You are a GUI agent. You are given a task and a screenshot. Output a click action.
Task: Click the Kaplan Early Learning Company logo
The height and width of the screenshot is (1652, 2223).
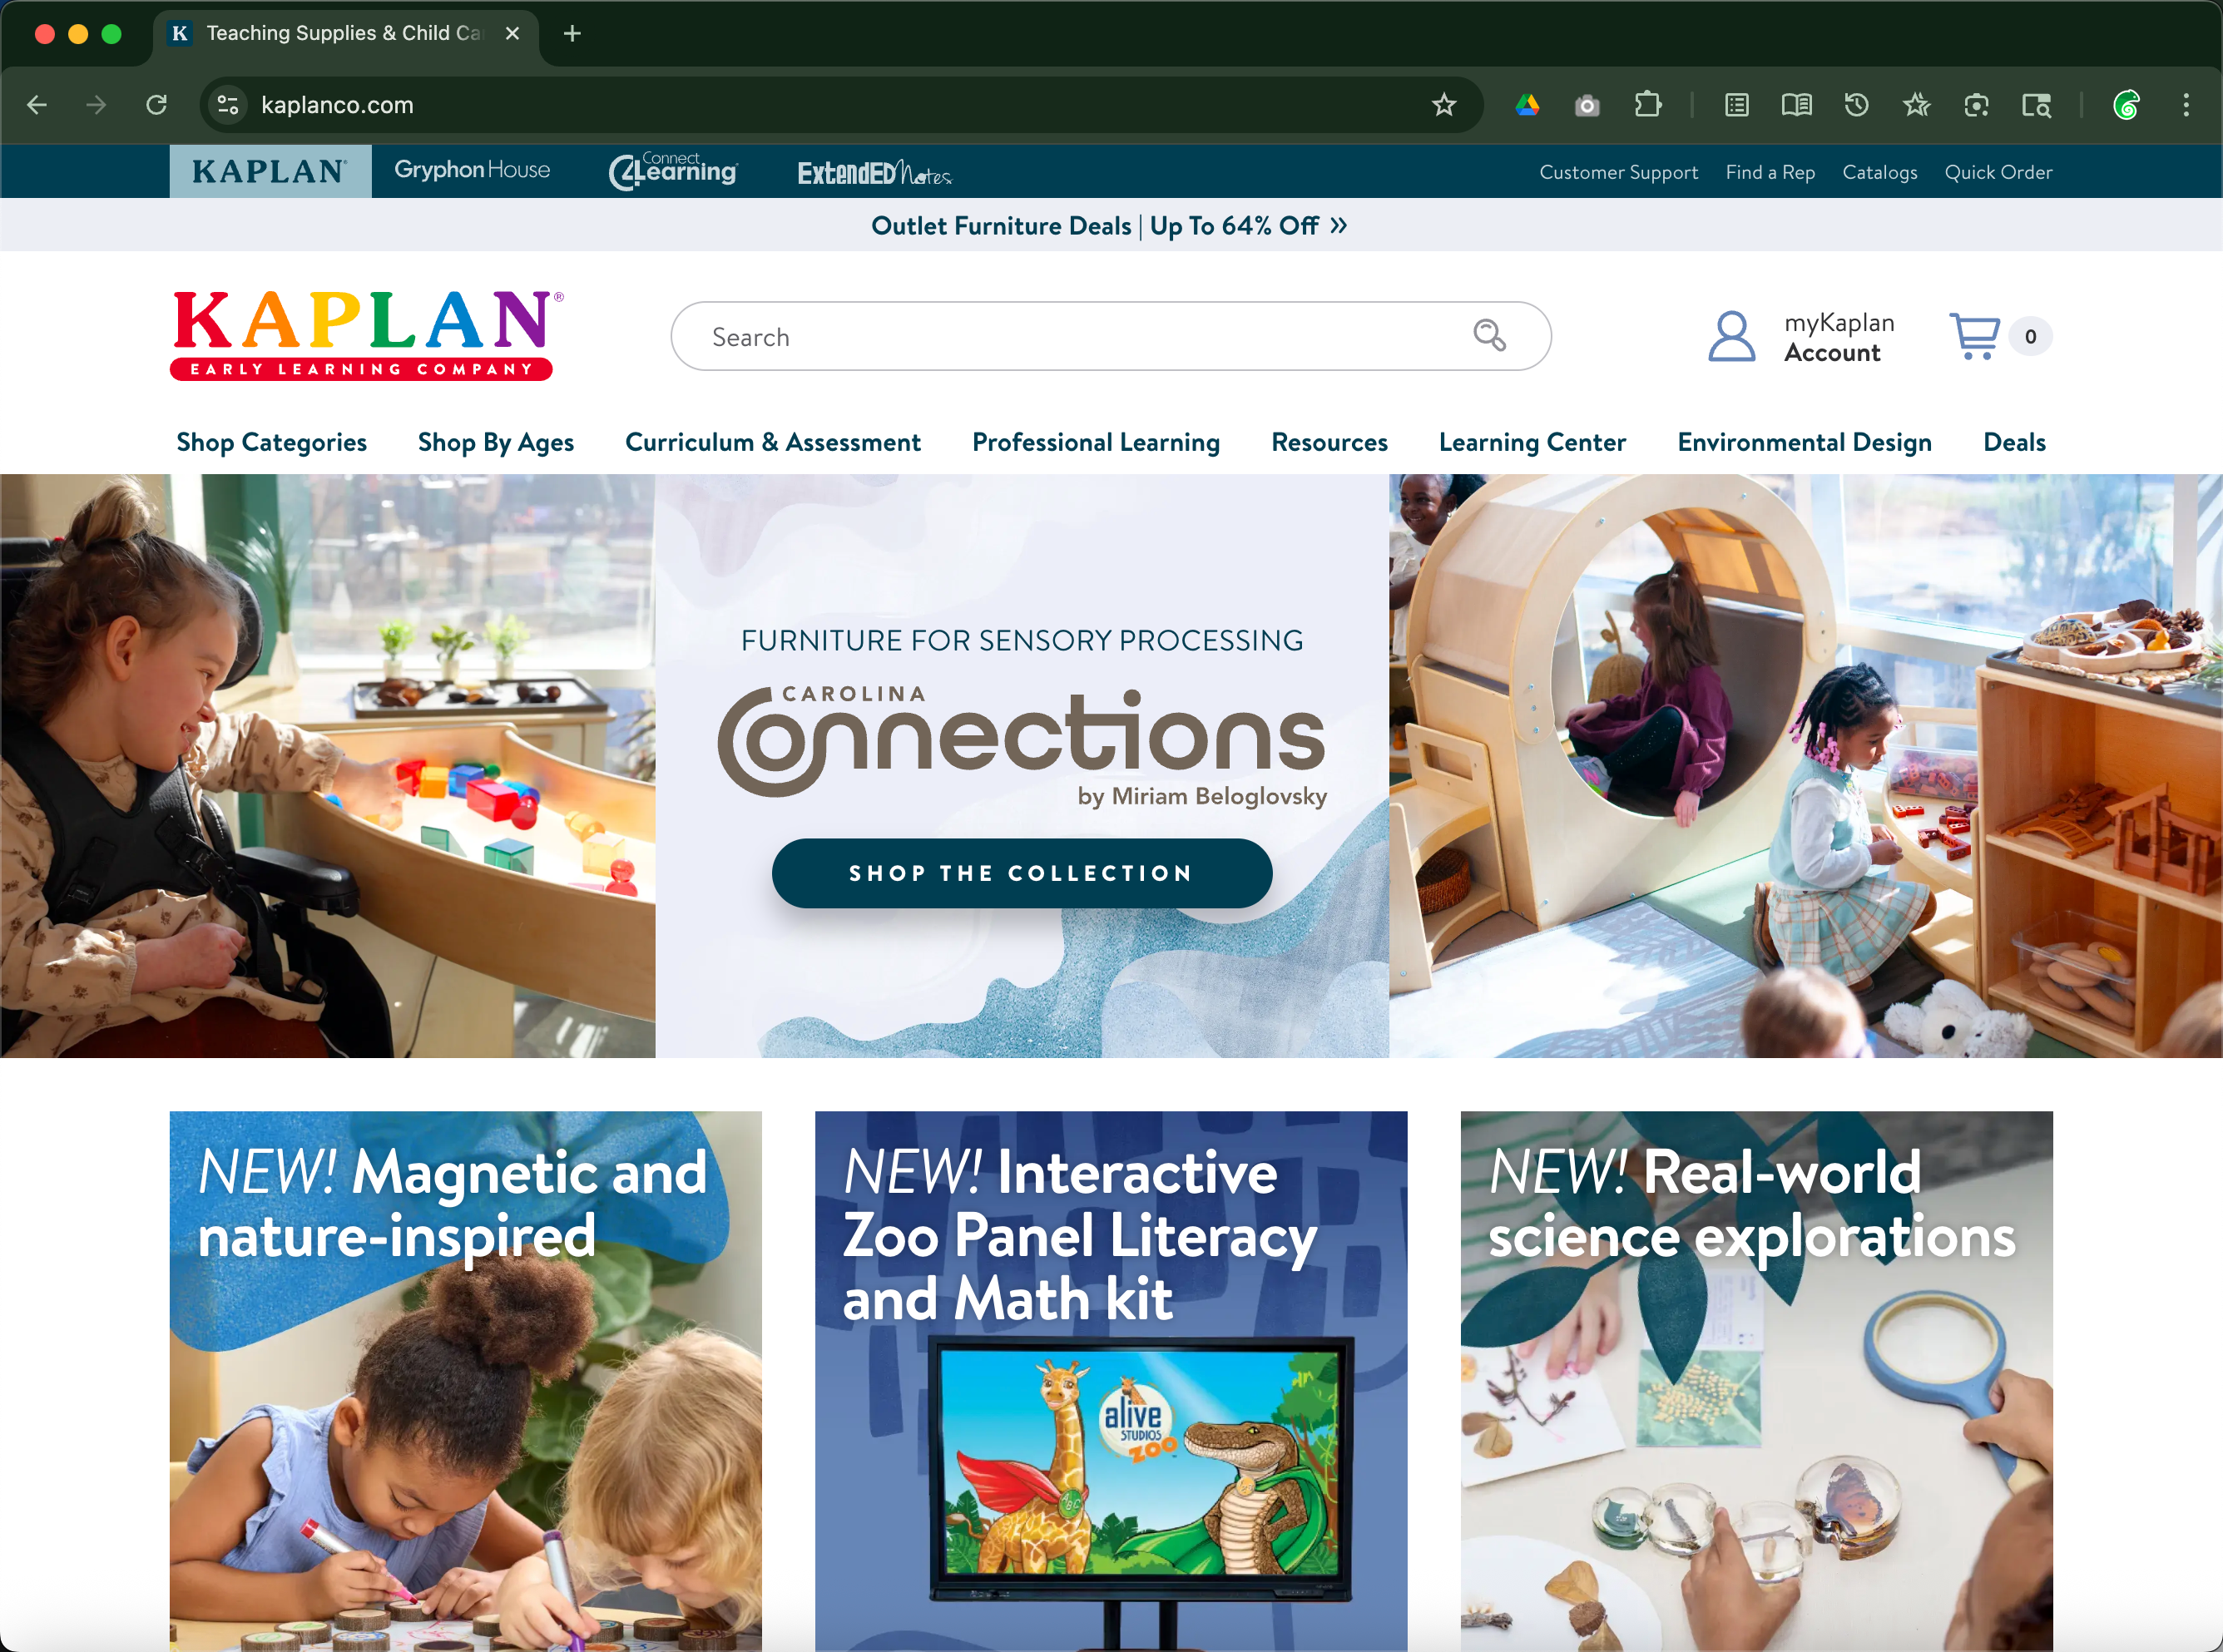[367, 336]
